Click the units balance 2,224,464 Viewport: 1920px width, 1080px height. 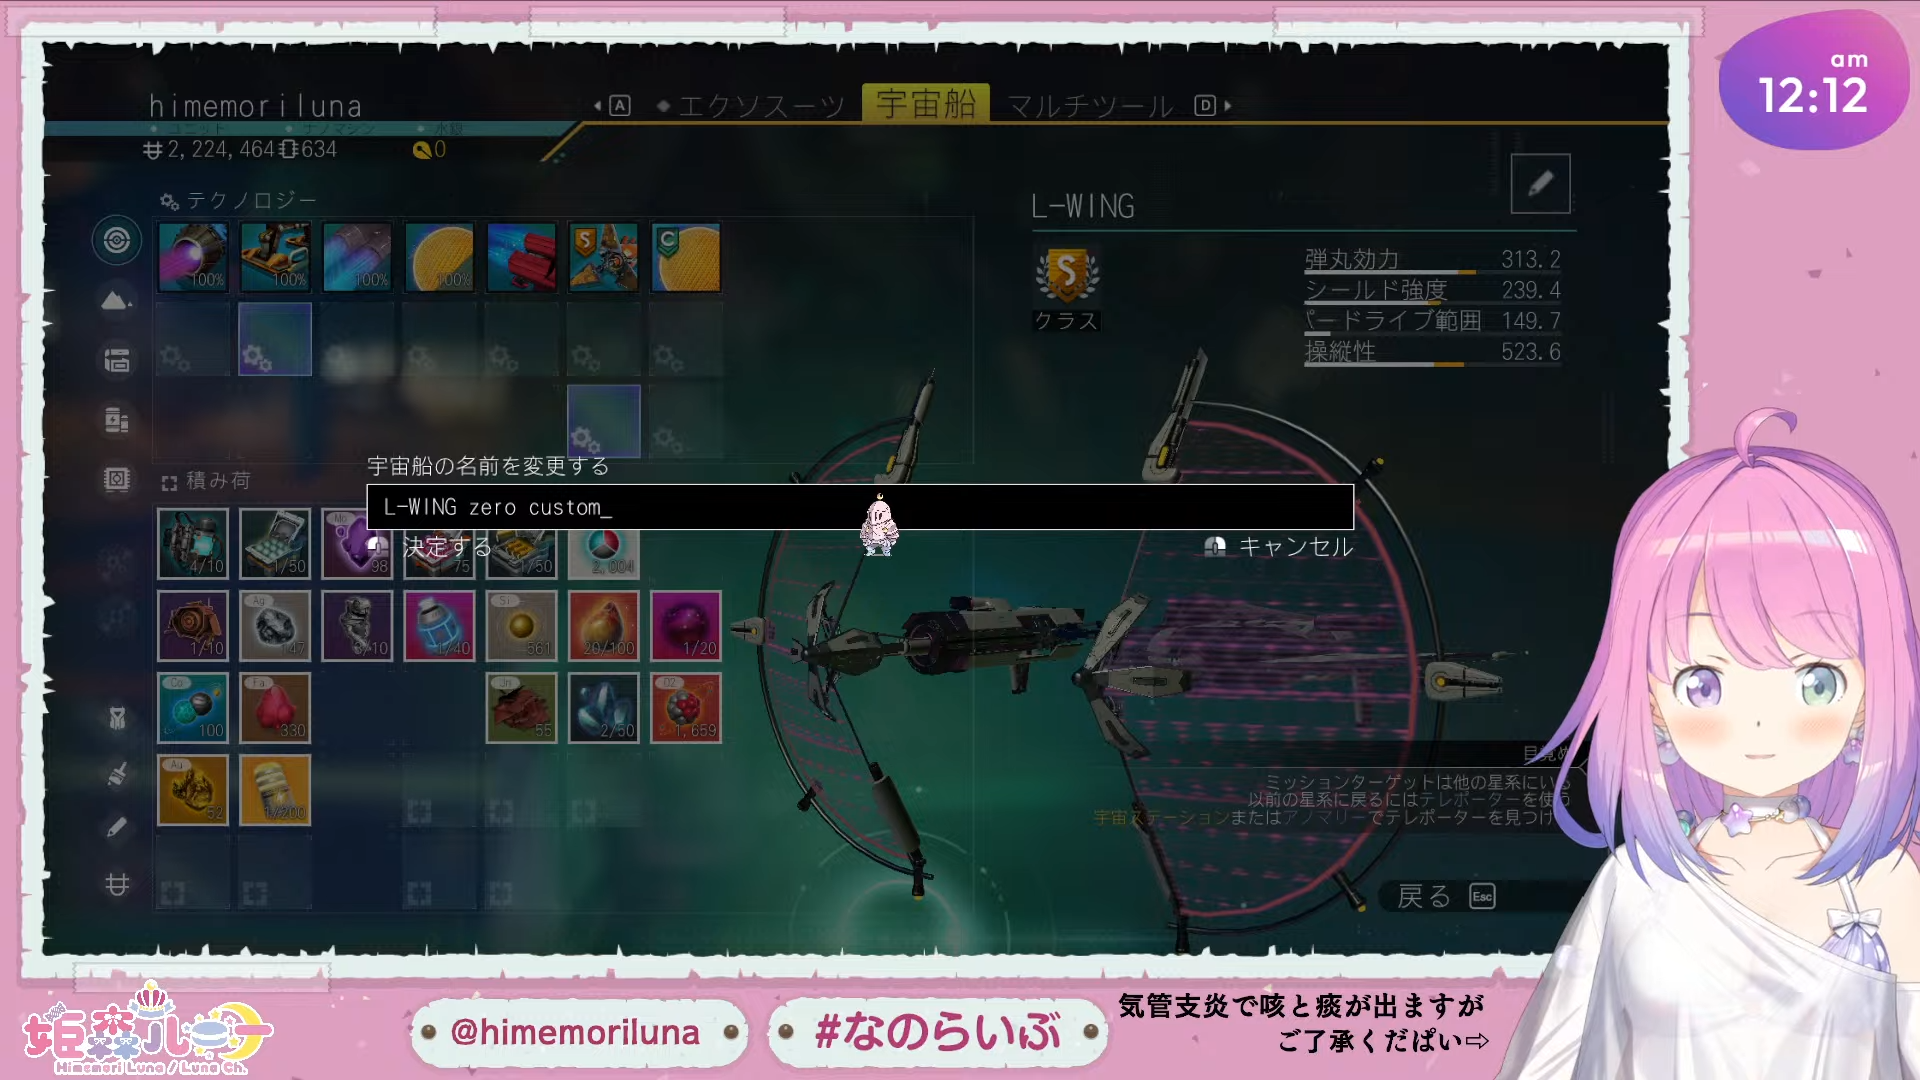click(x=209, y=149)
